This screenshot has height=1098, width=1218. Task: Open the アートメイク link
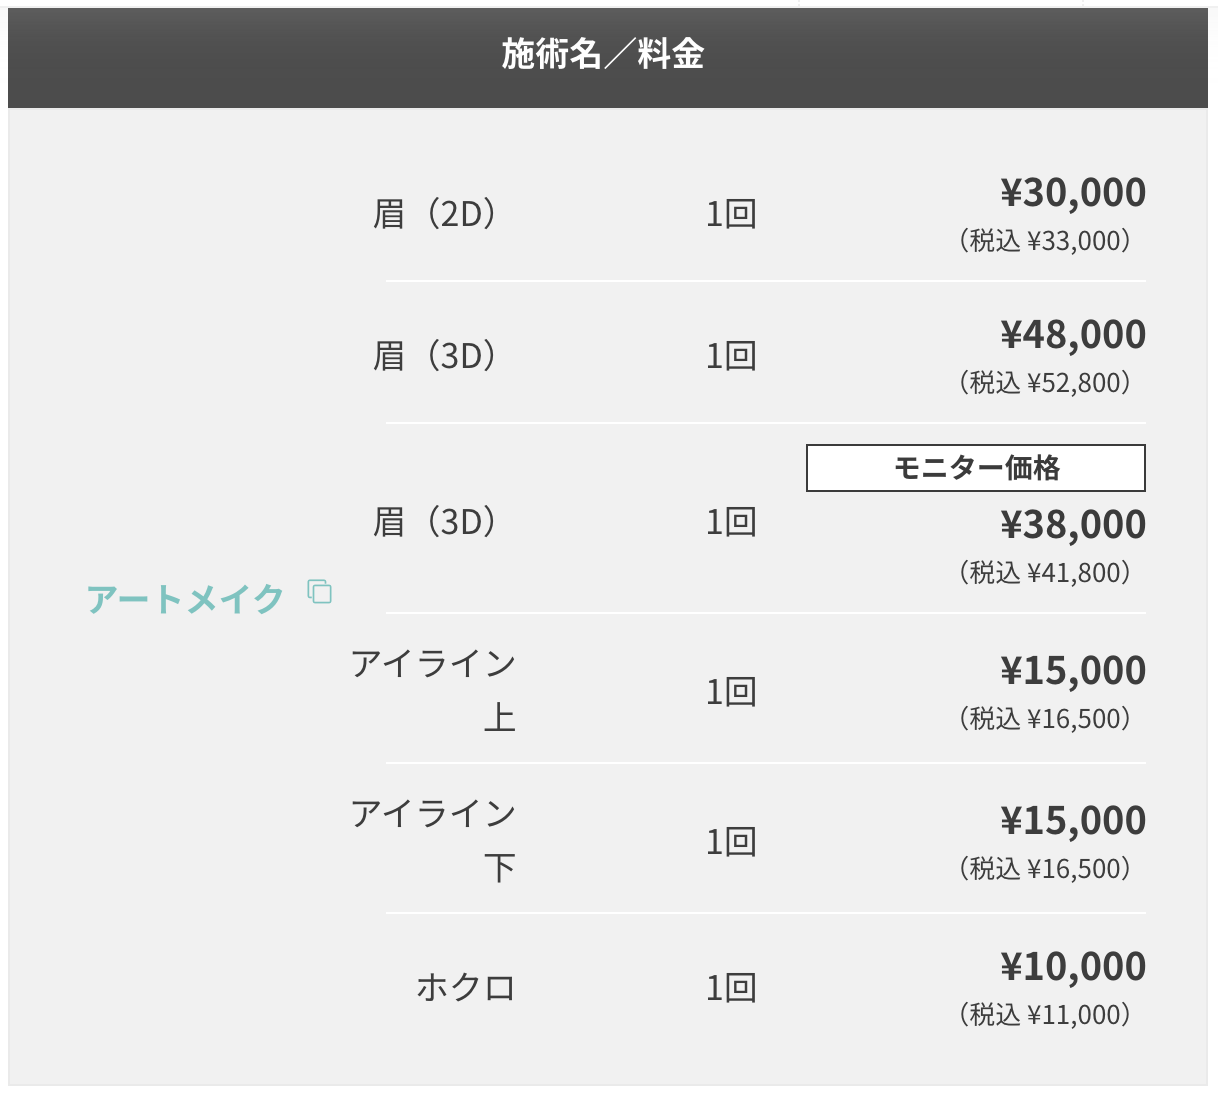point(186,599)
